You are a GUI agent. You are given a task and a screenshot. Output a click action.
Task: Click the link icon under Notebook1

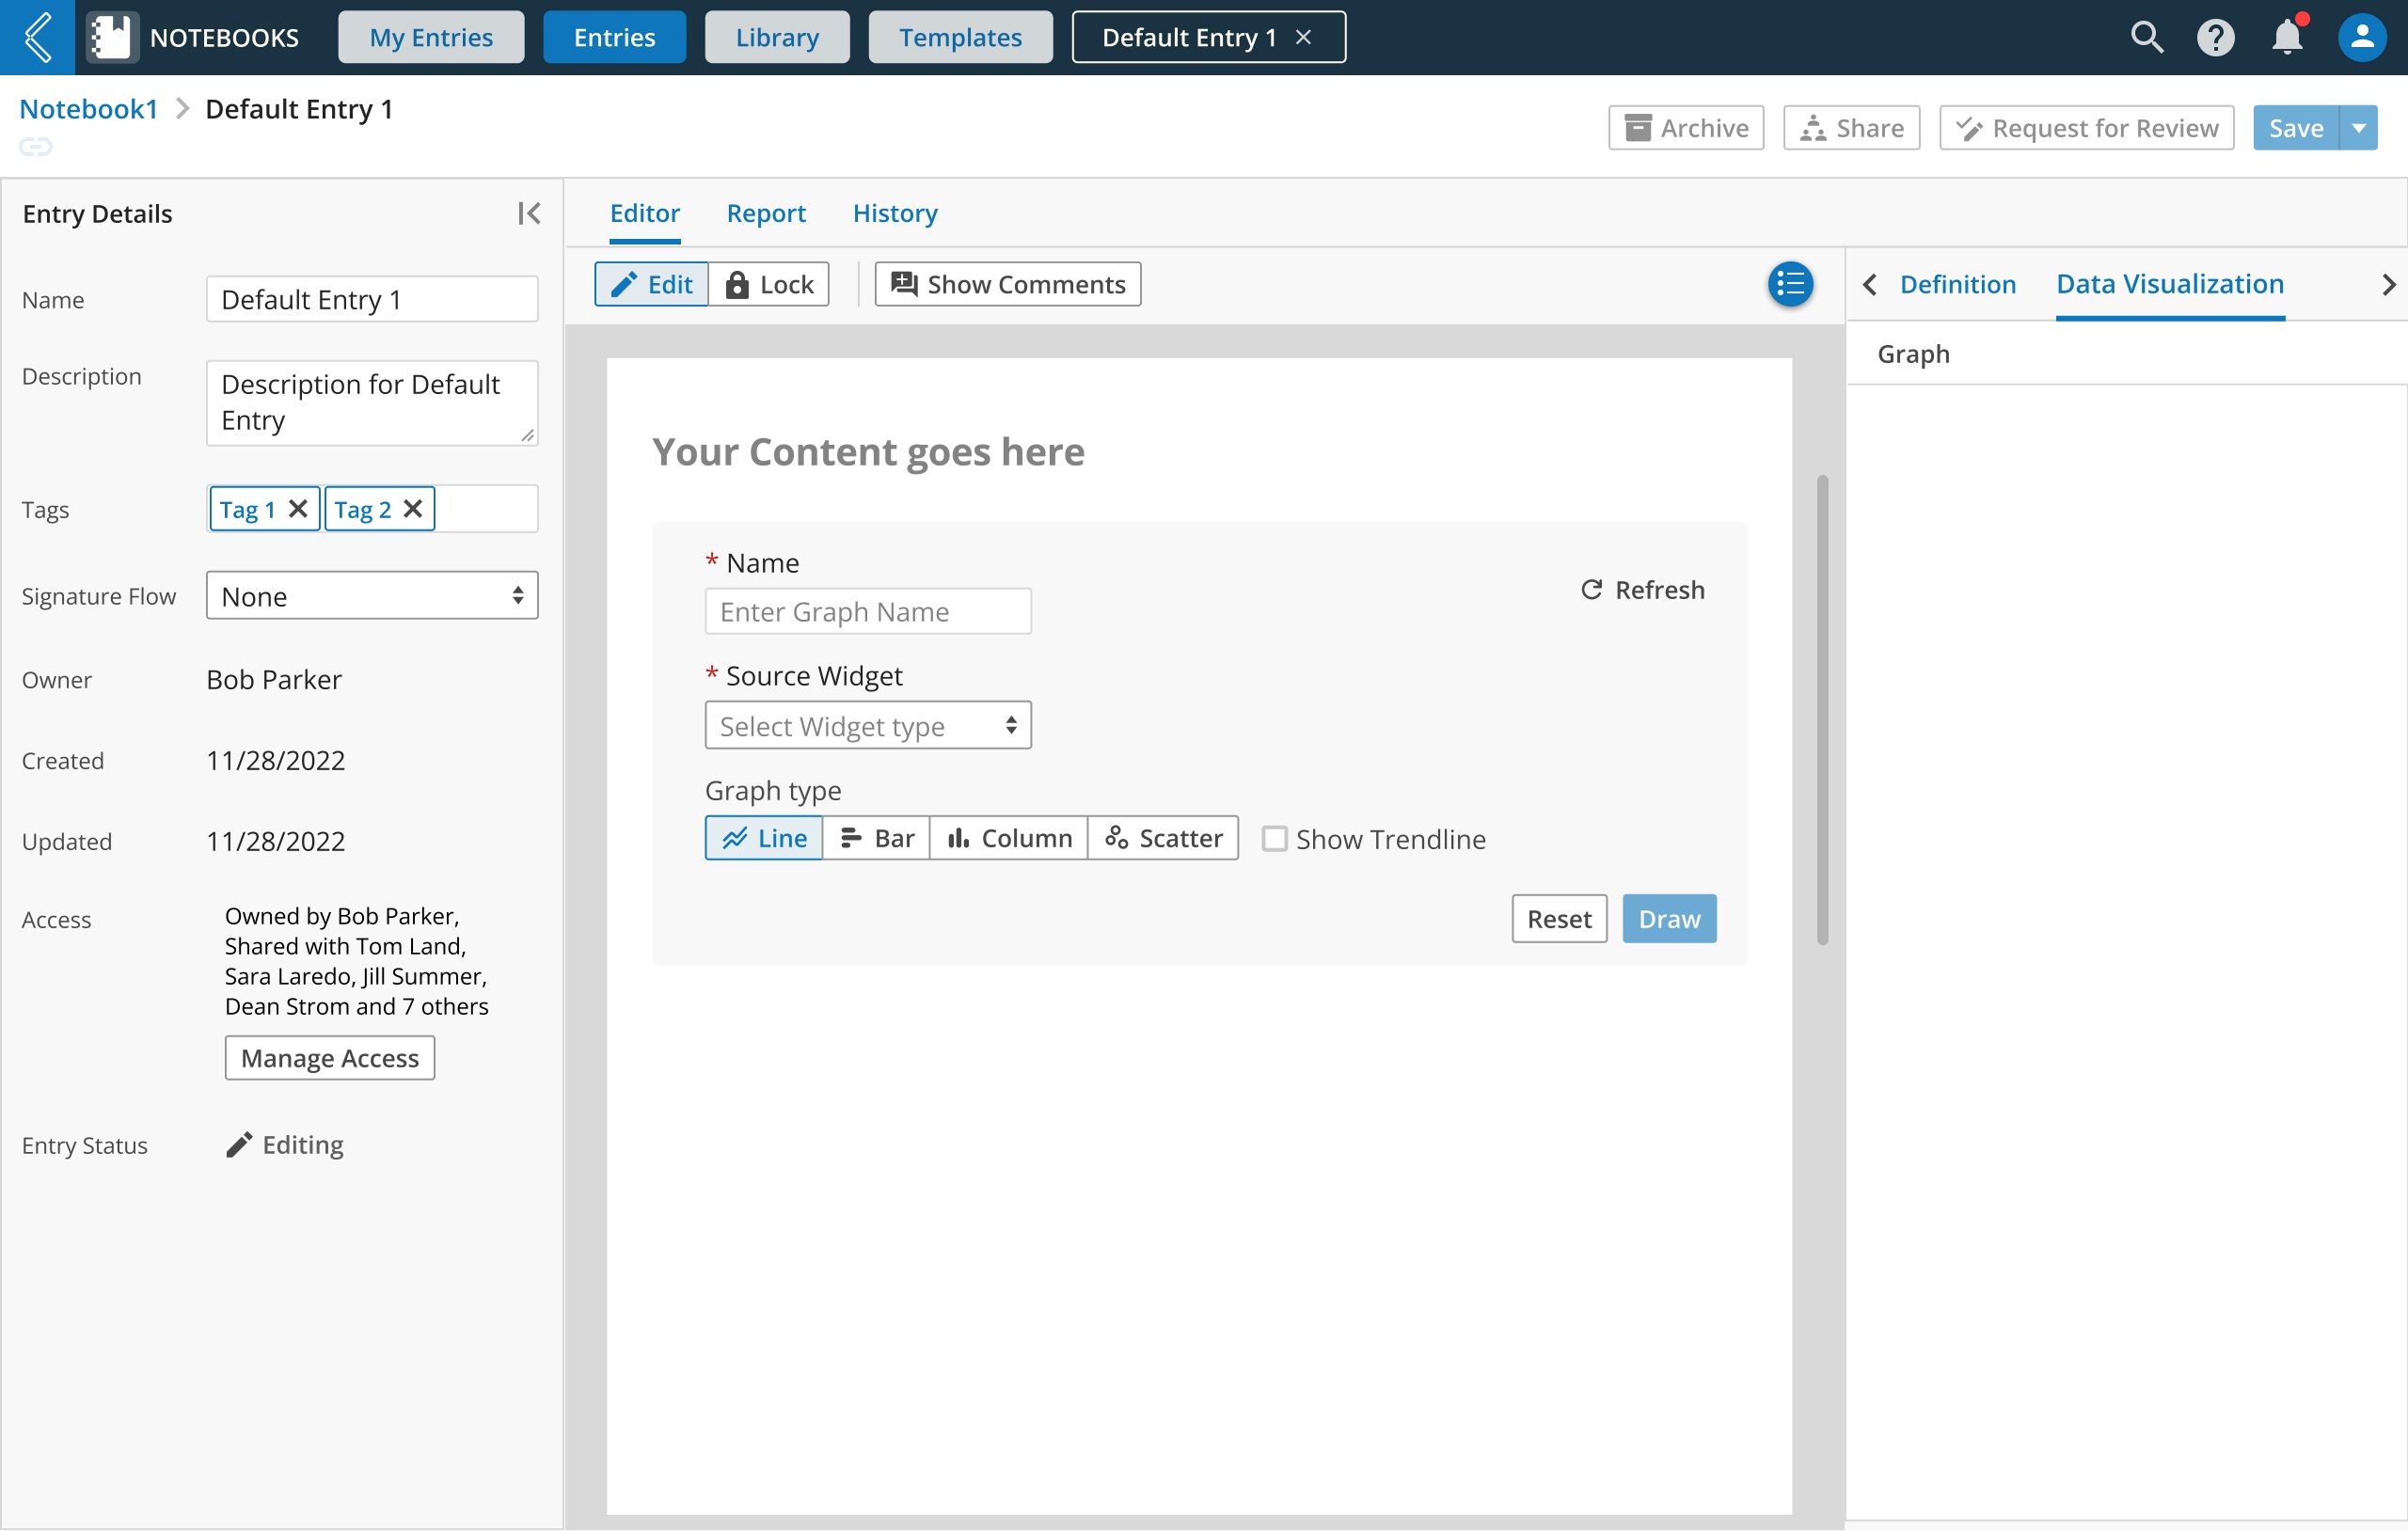click(36, 147)
